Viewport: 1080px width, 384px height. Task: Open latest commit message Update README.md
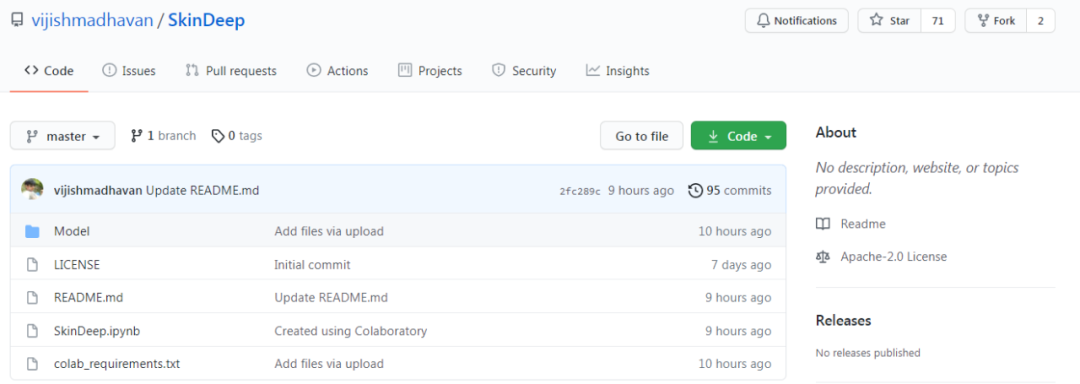202,191
